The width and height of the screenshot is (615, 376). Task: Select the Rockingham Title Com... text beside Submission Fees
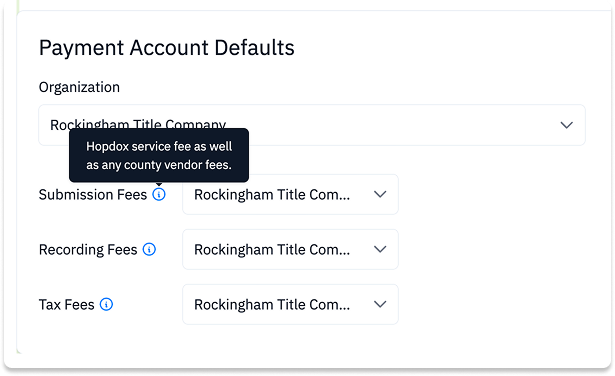272,195
